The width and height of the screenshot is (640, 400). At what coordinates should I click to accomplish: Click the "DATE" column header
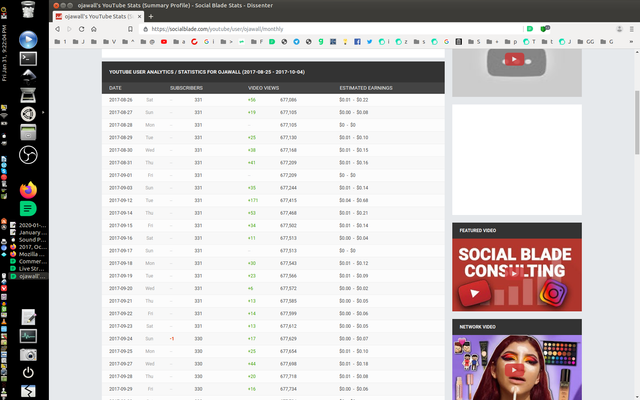pos(115,88)
